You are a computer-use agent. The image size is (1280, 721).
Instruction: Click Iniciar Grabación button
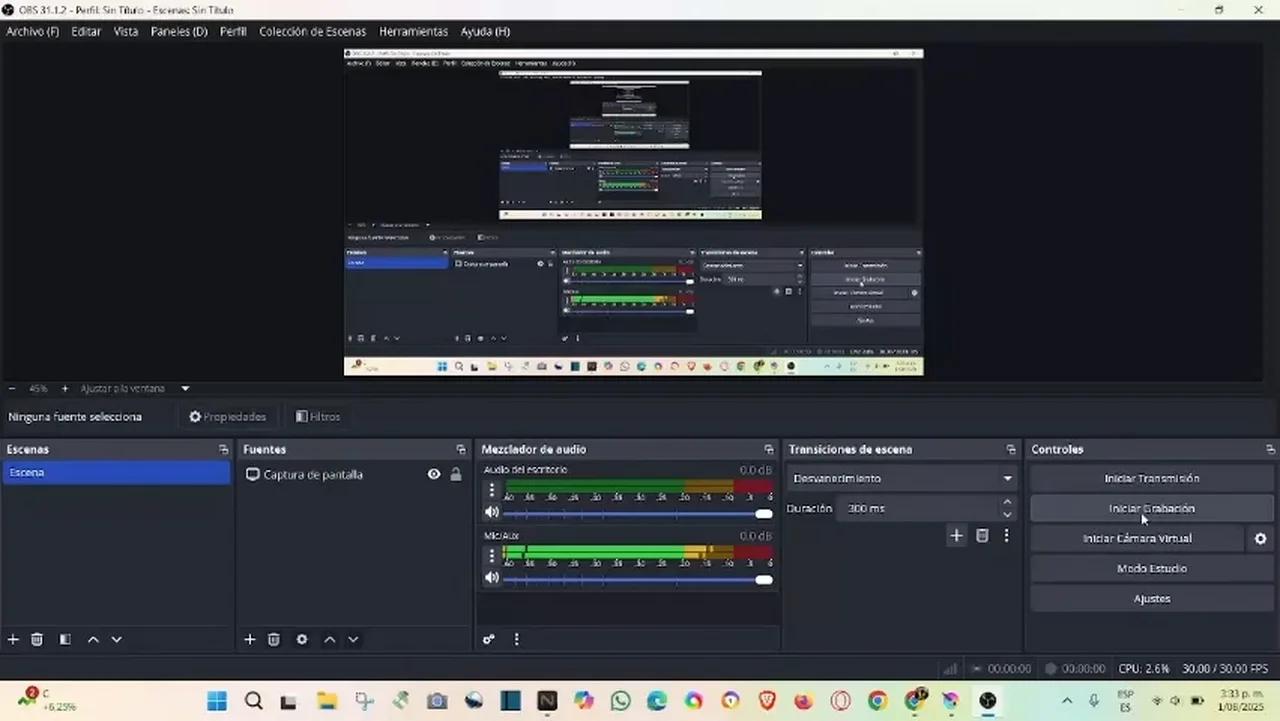1152,509
